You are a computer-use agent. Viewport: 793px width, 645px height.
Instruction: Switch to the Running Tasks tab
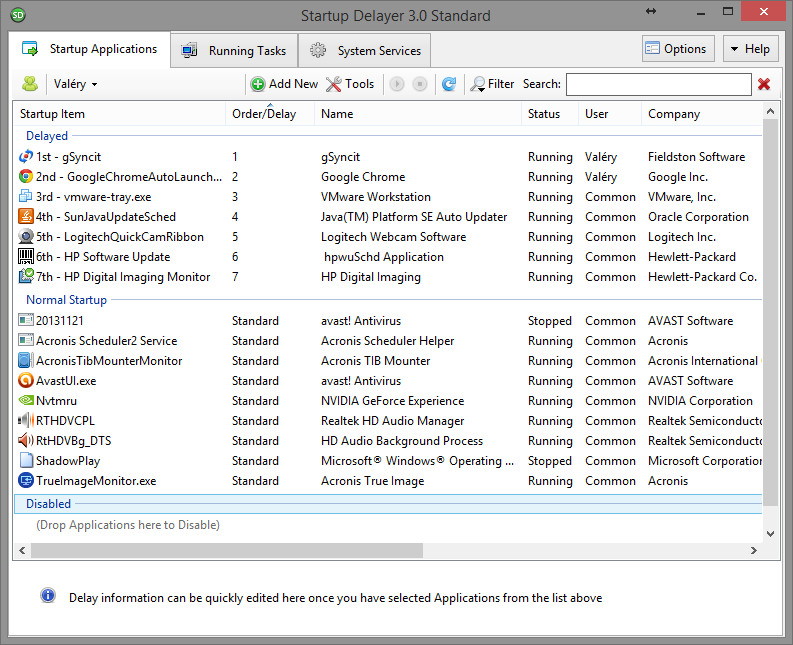(x=234, y=51)
